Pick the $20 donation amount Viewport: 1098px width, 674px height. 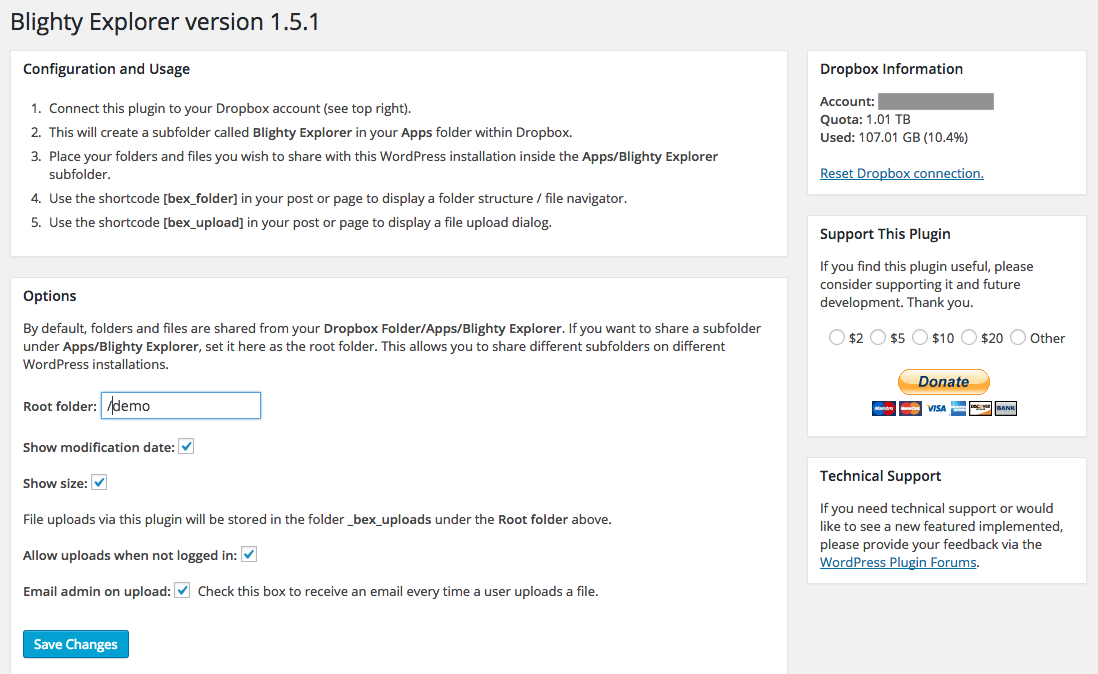(969, 337)
